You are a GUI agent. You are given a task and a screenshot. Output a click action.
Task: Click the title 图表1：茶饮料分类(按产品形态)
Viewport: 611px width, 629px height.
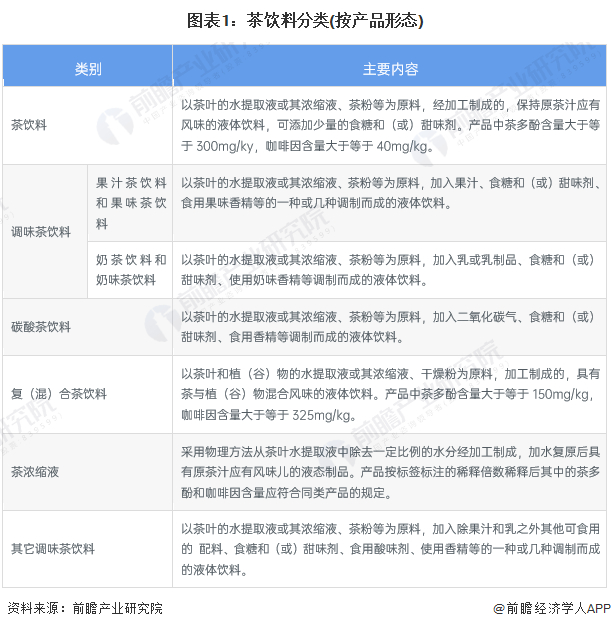pos(305,20)
